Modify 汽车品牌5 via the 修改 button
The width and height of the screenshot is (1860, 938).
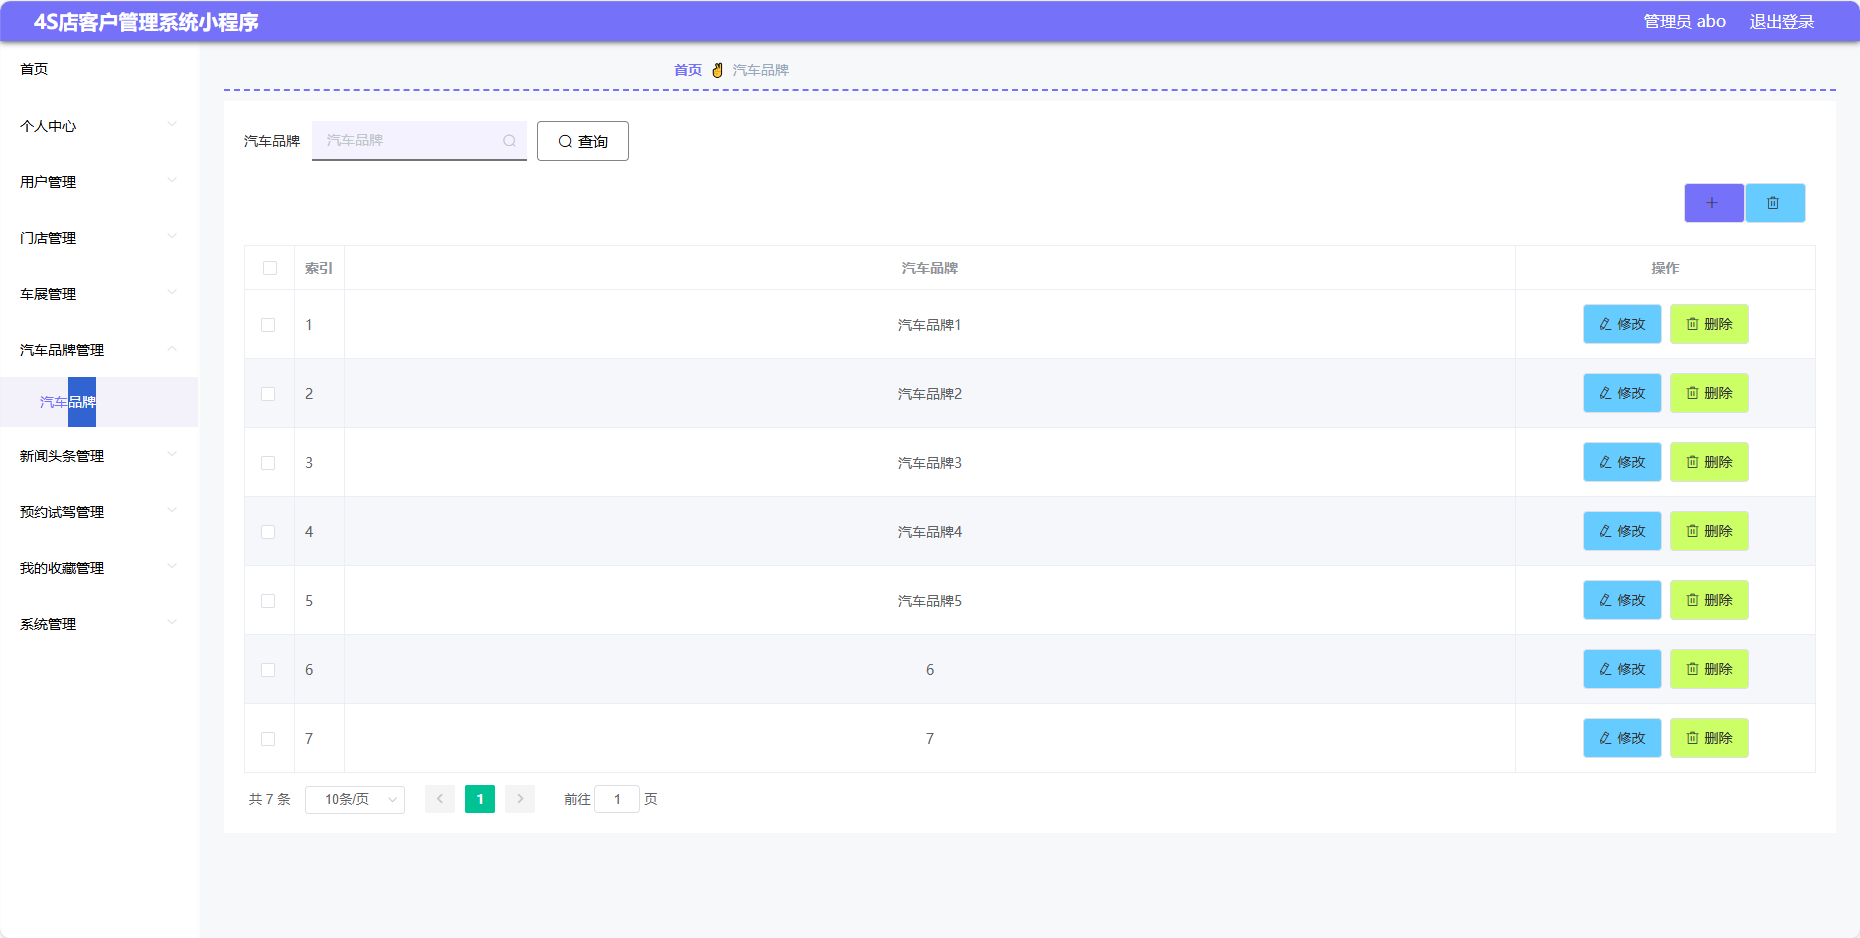(1622, 600)
